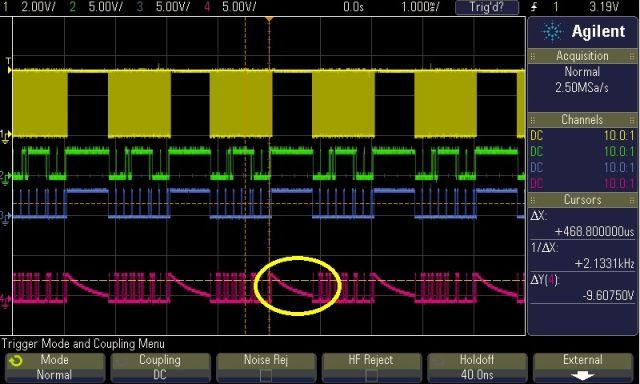
Task: Select channel 4 5.00V/ scale label
Action: pos(239,7)
